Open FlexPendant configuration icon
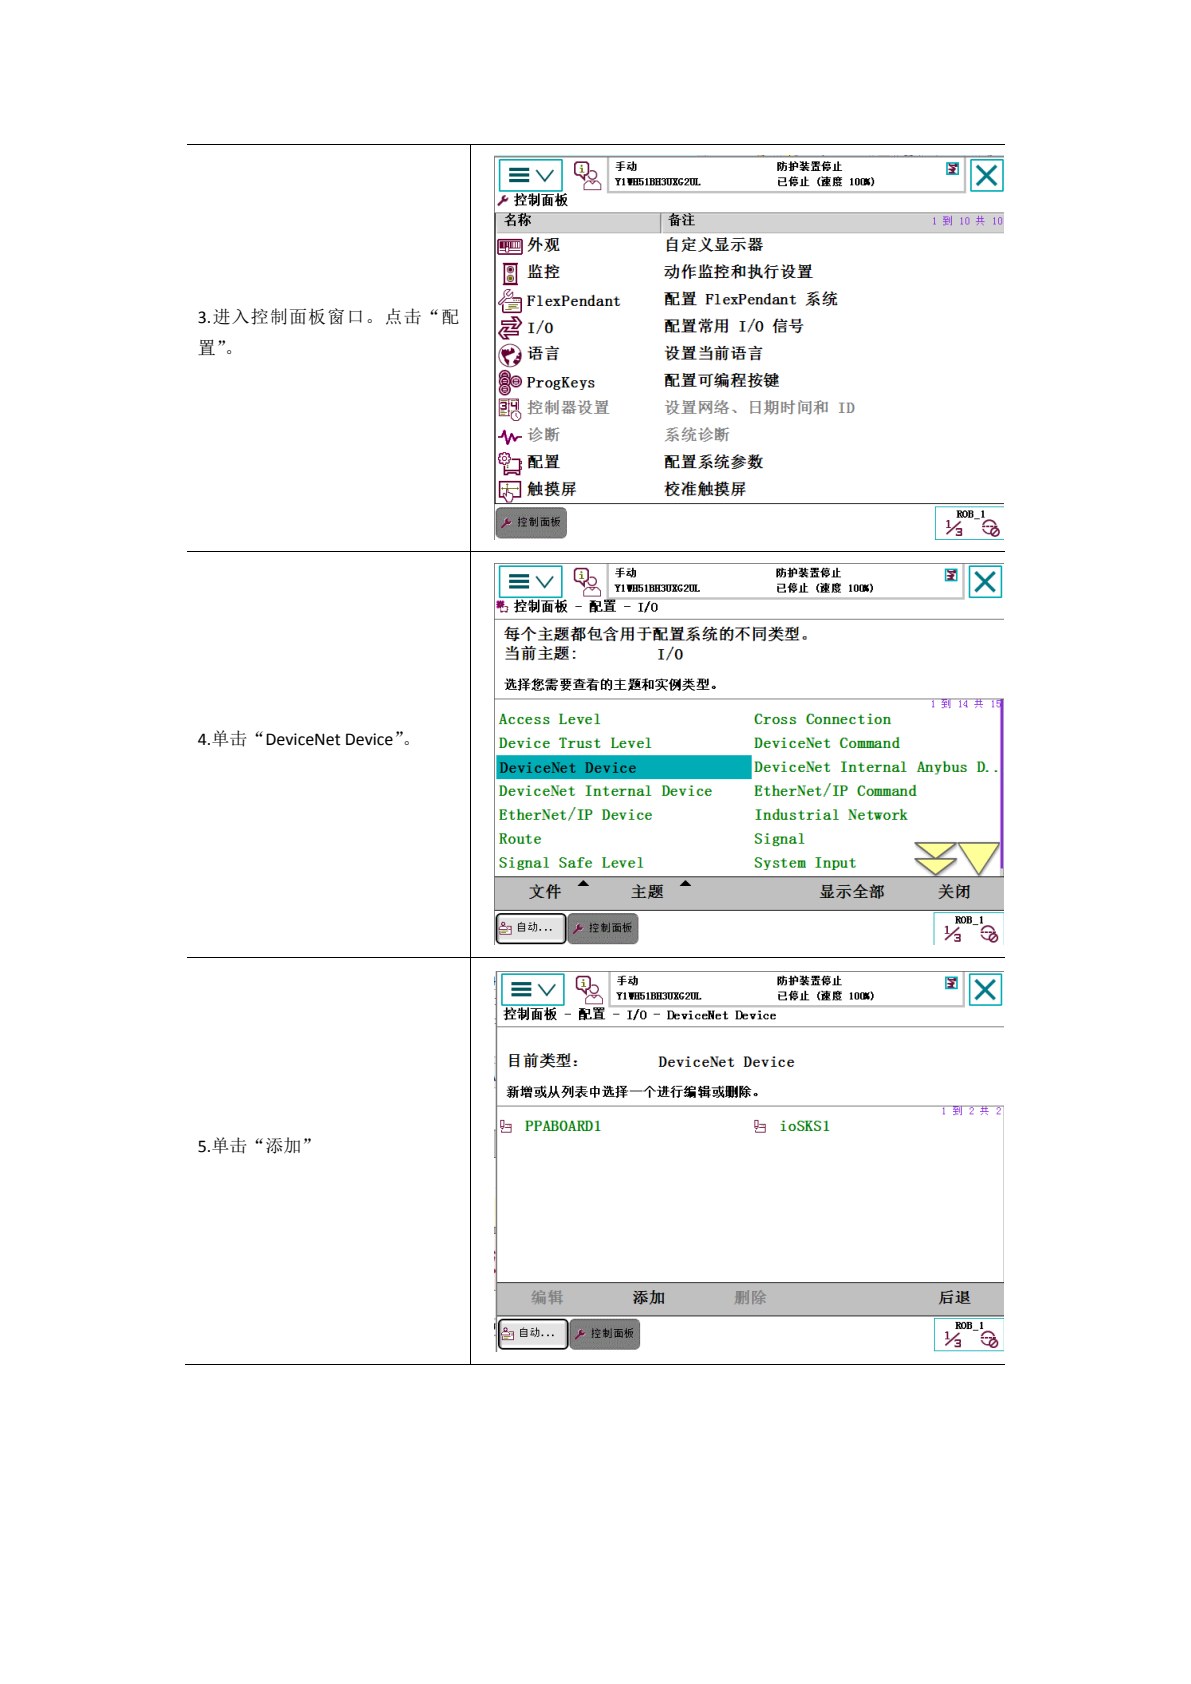The width and height of the screenshot is (1191, 1684). pyautogui.click(x=510, y=300)
